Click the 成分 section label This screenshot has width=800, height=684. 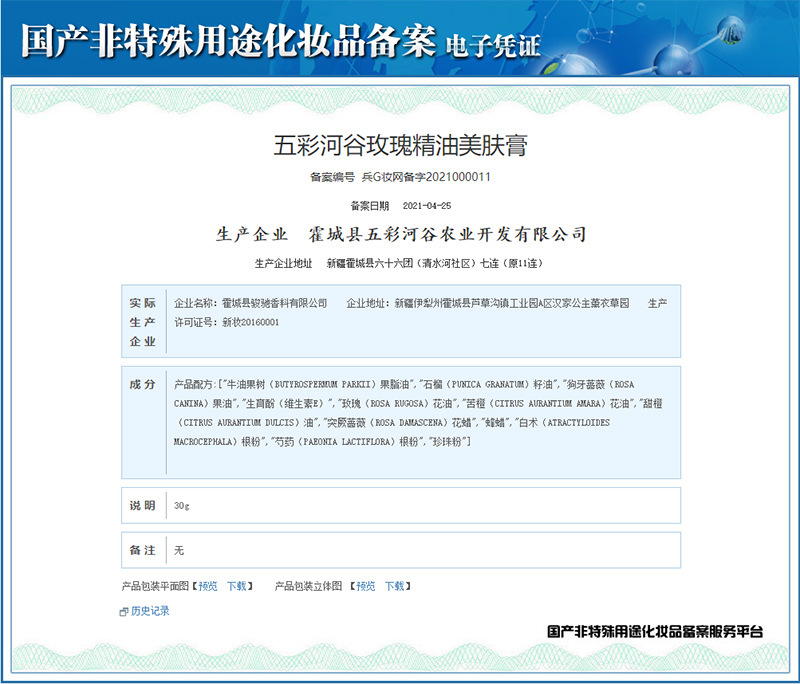tap(142, 385)
